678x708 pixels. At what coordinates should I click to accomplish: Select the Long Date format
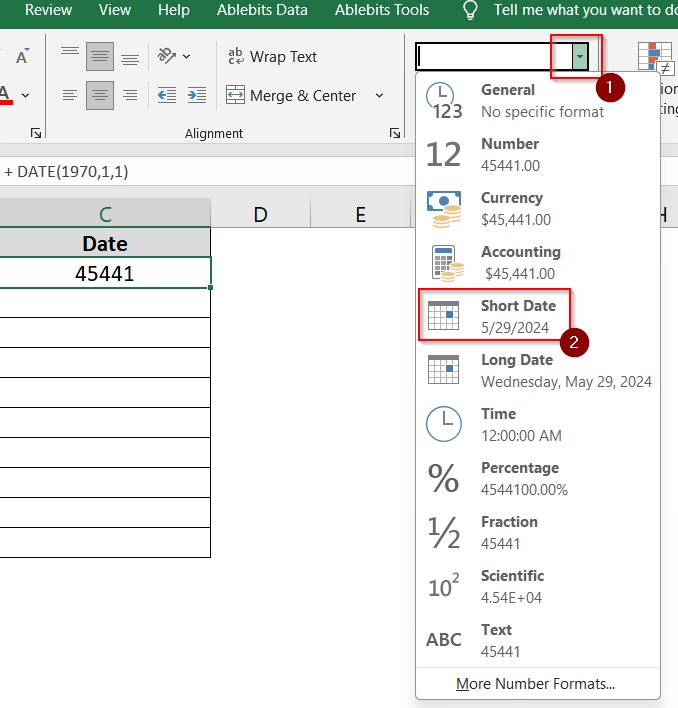538,370
